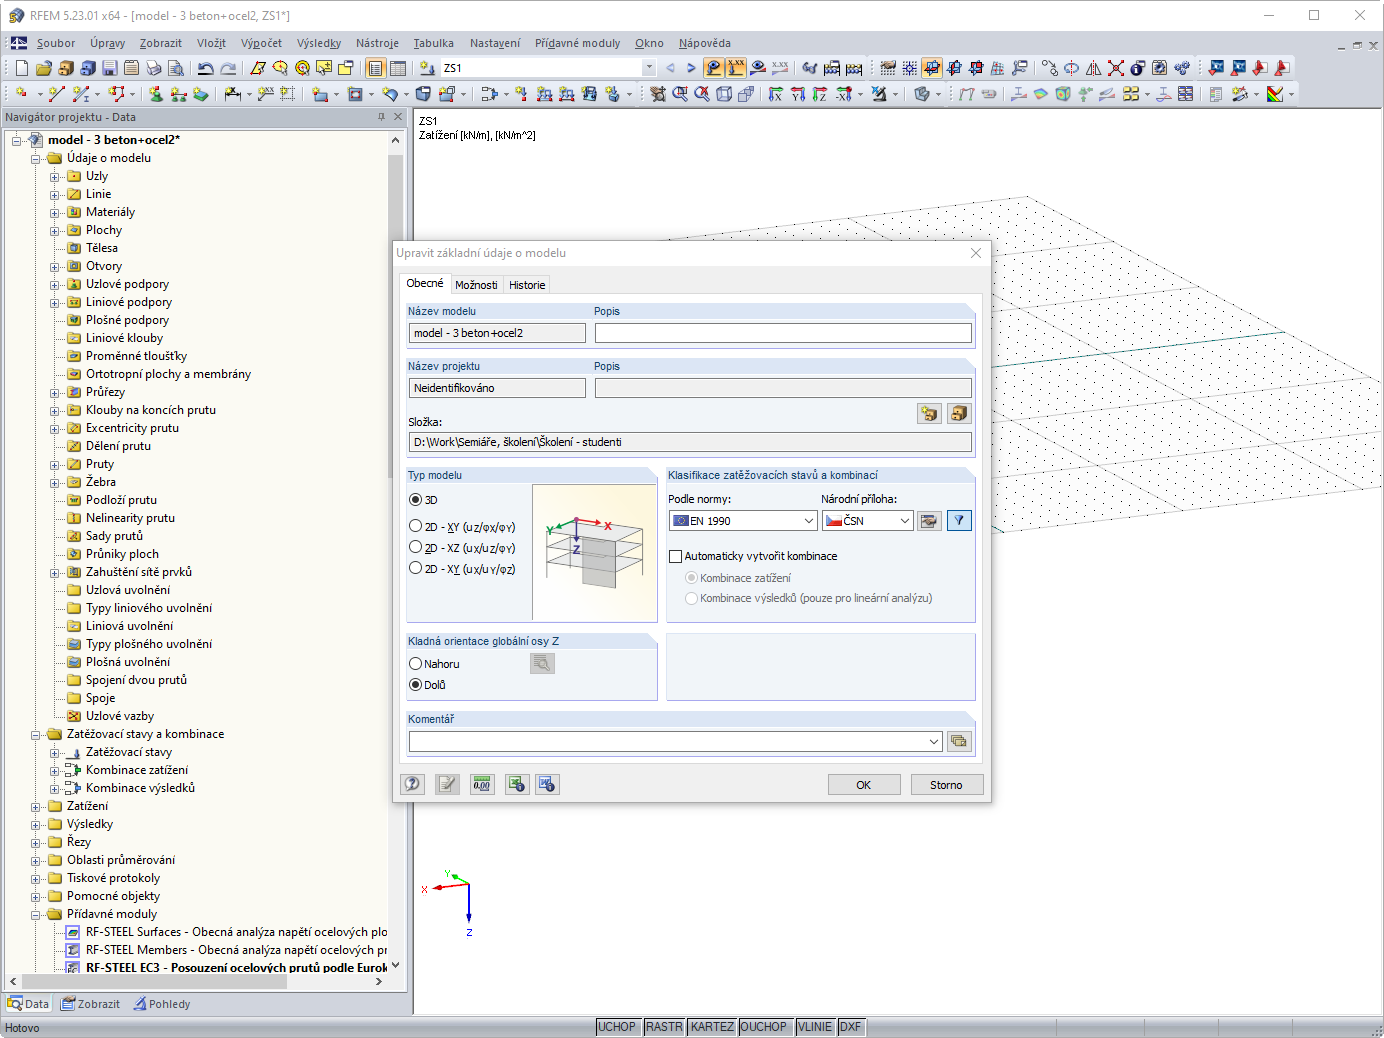Confirm dialog with OK button
Viewport: 1384px width, 1038px height.
click(863, 785)
